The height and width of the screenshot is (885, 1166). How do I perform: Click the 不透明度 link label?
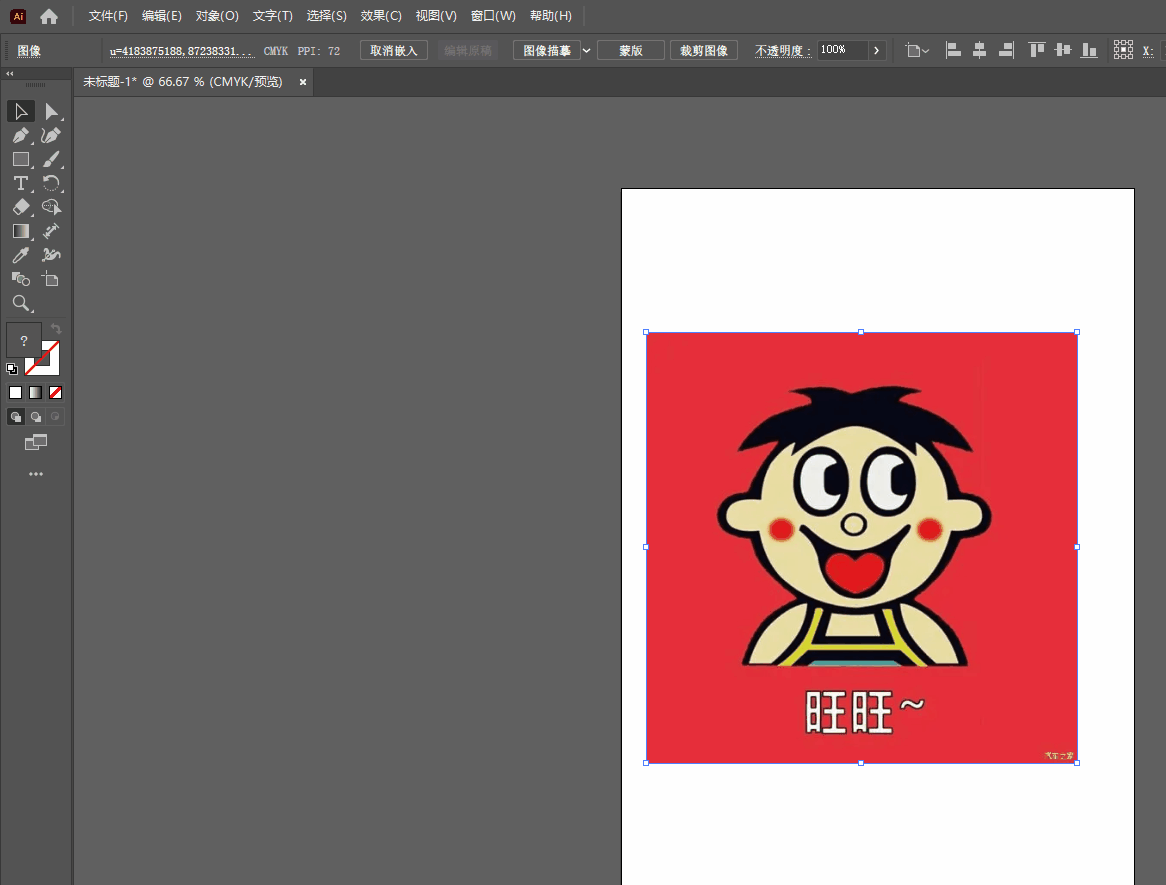point(782,51)
